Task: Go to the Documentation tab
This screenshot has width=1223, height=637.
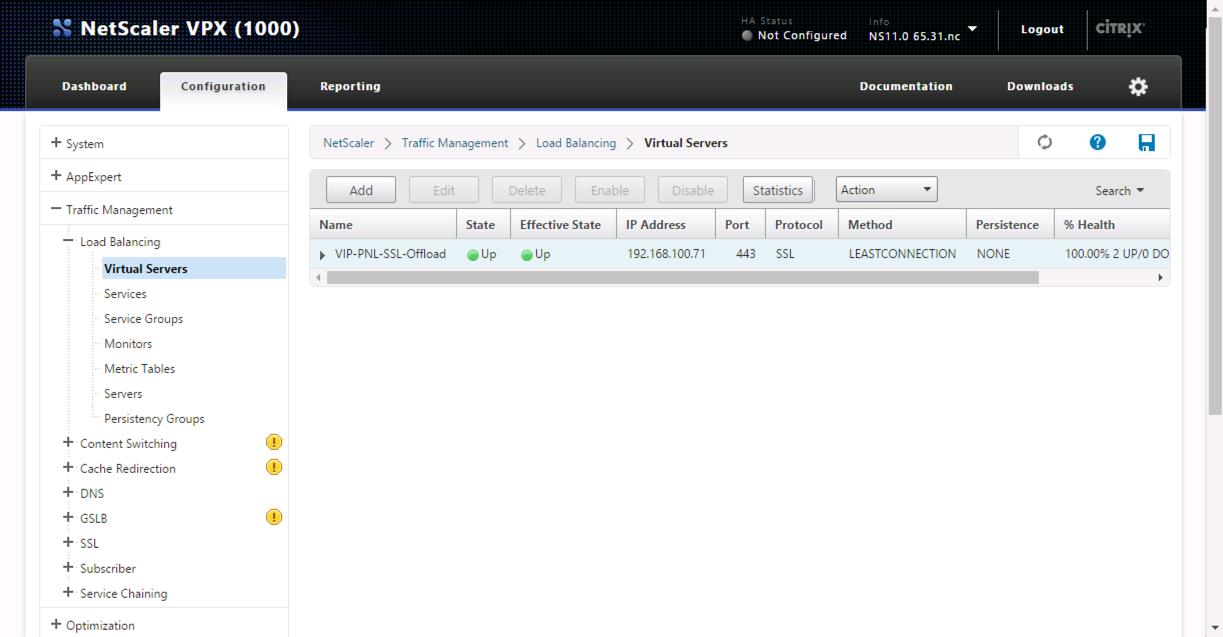Action: click(906, 87)
